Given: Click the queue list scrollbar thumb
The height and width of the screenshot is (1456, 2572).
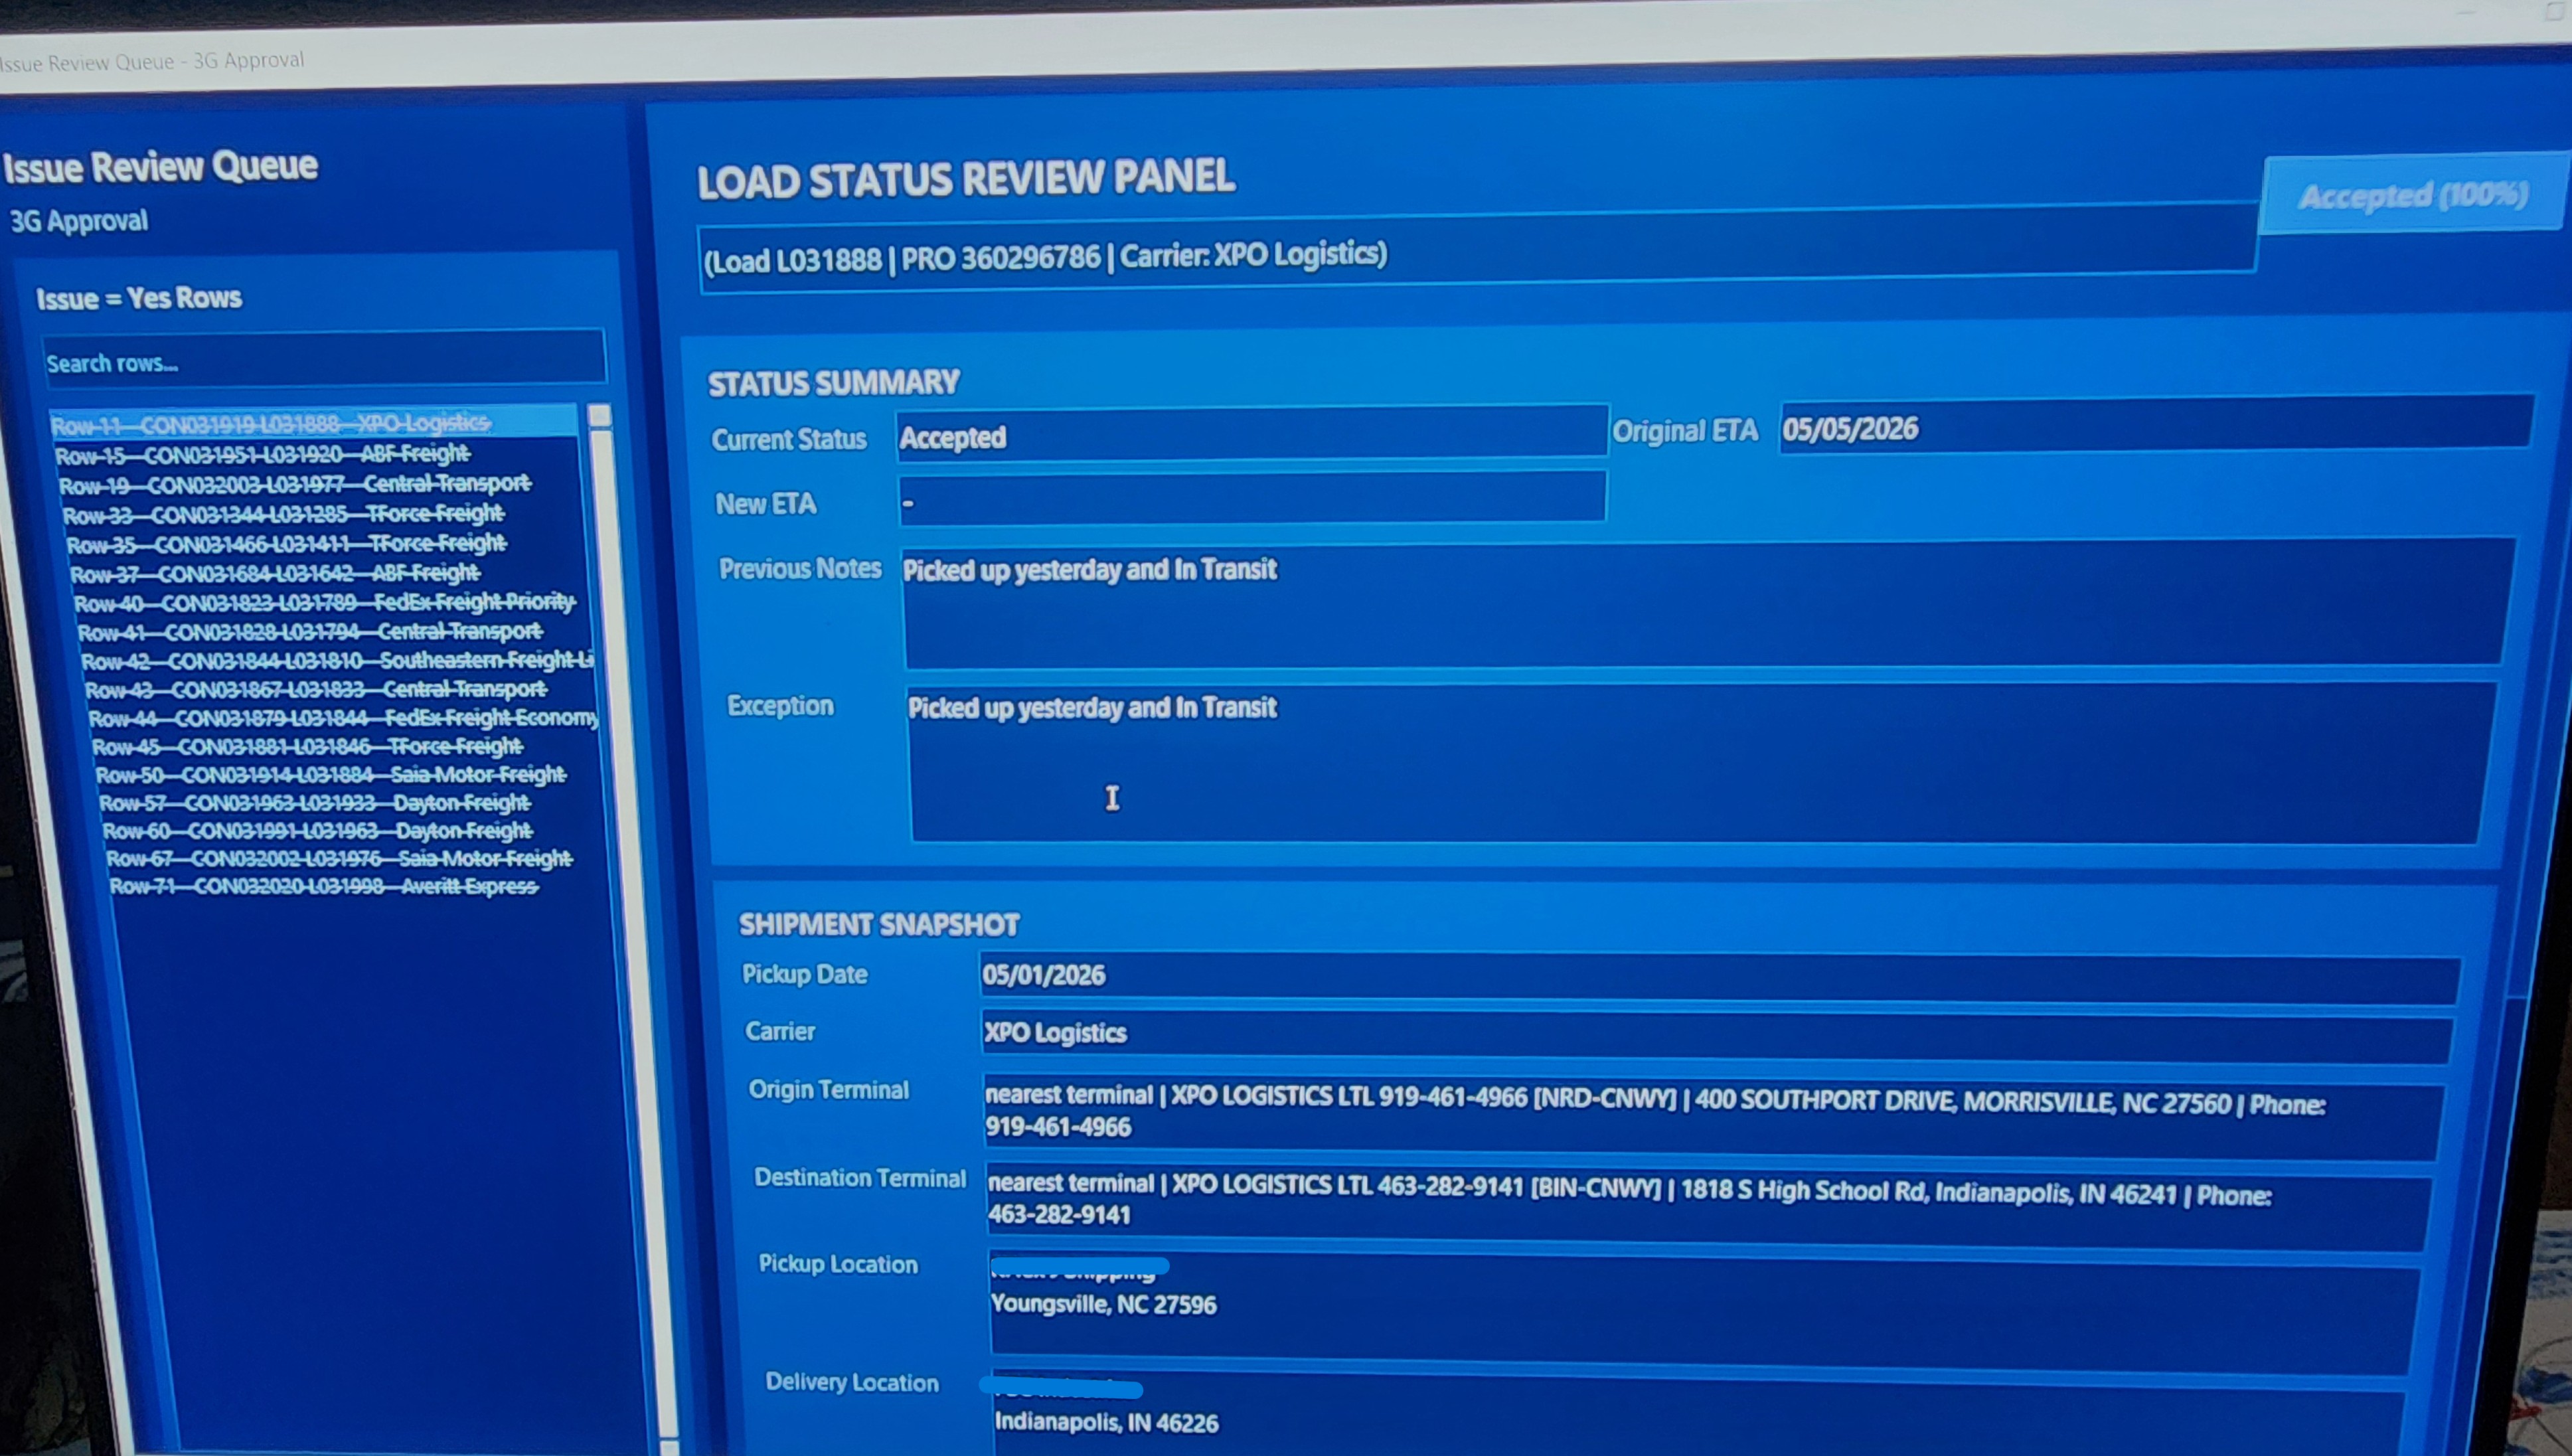Looking at the screenshot, I should coord(600,416).
